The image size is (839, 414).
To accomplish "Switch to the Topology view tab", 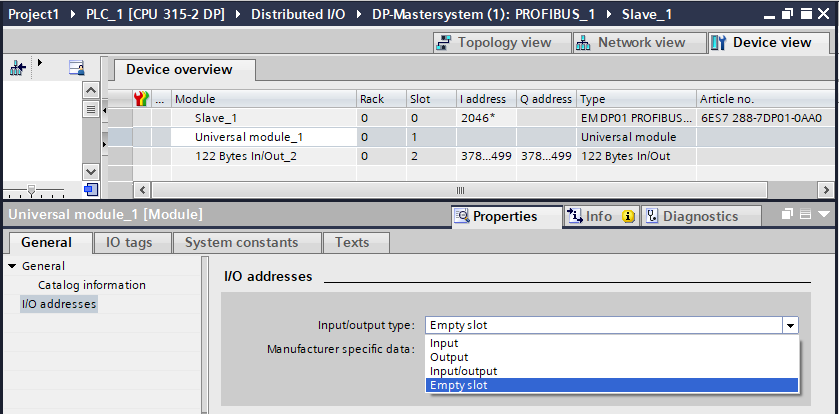I will [494, 43].
